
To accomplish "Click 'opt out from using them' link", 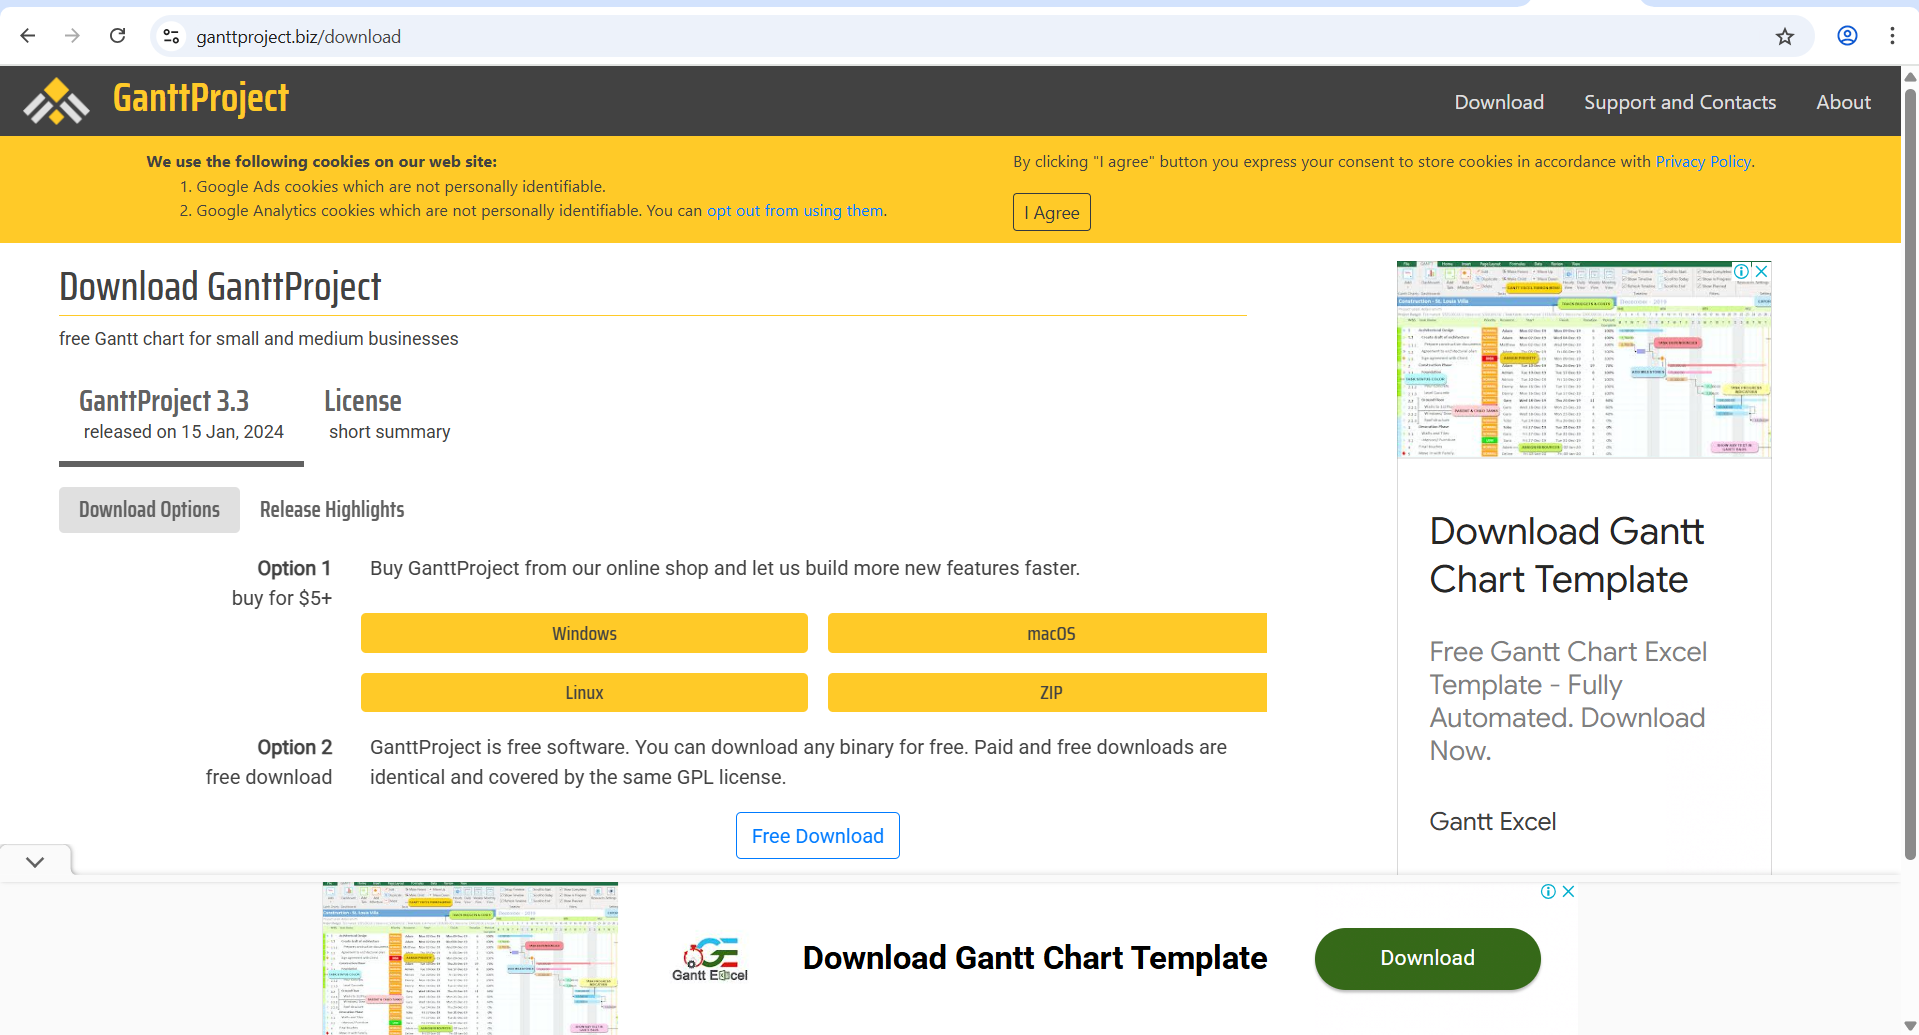I will [x=795, y=211].
